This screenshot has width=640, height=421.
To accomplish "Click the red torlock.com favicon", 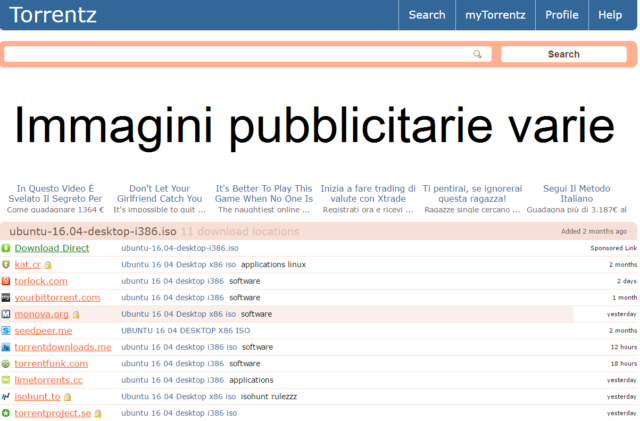I will pyautogui.click(x=6, y=281).
